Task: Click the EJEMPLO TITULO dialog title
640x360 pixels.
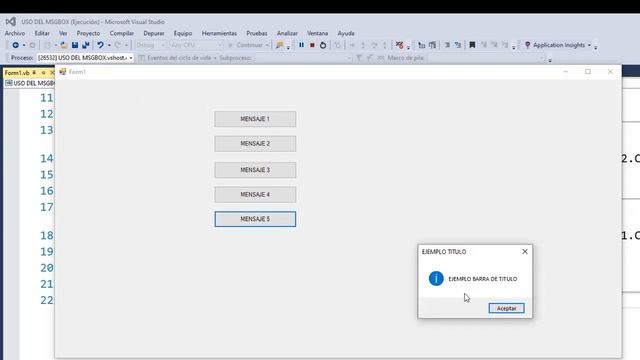Action: pyautogui.click(x=444, y=252)
